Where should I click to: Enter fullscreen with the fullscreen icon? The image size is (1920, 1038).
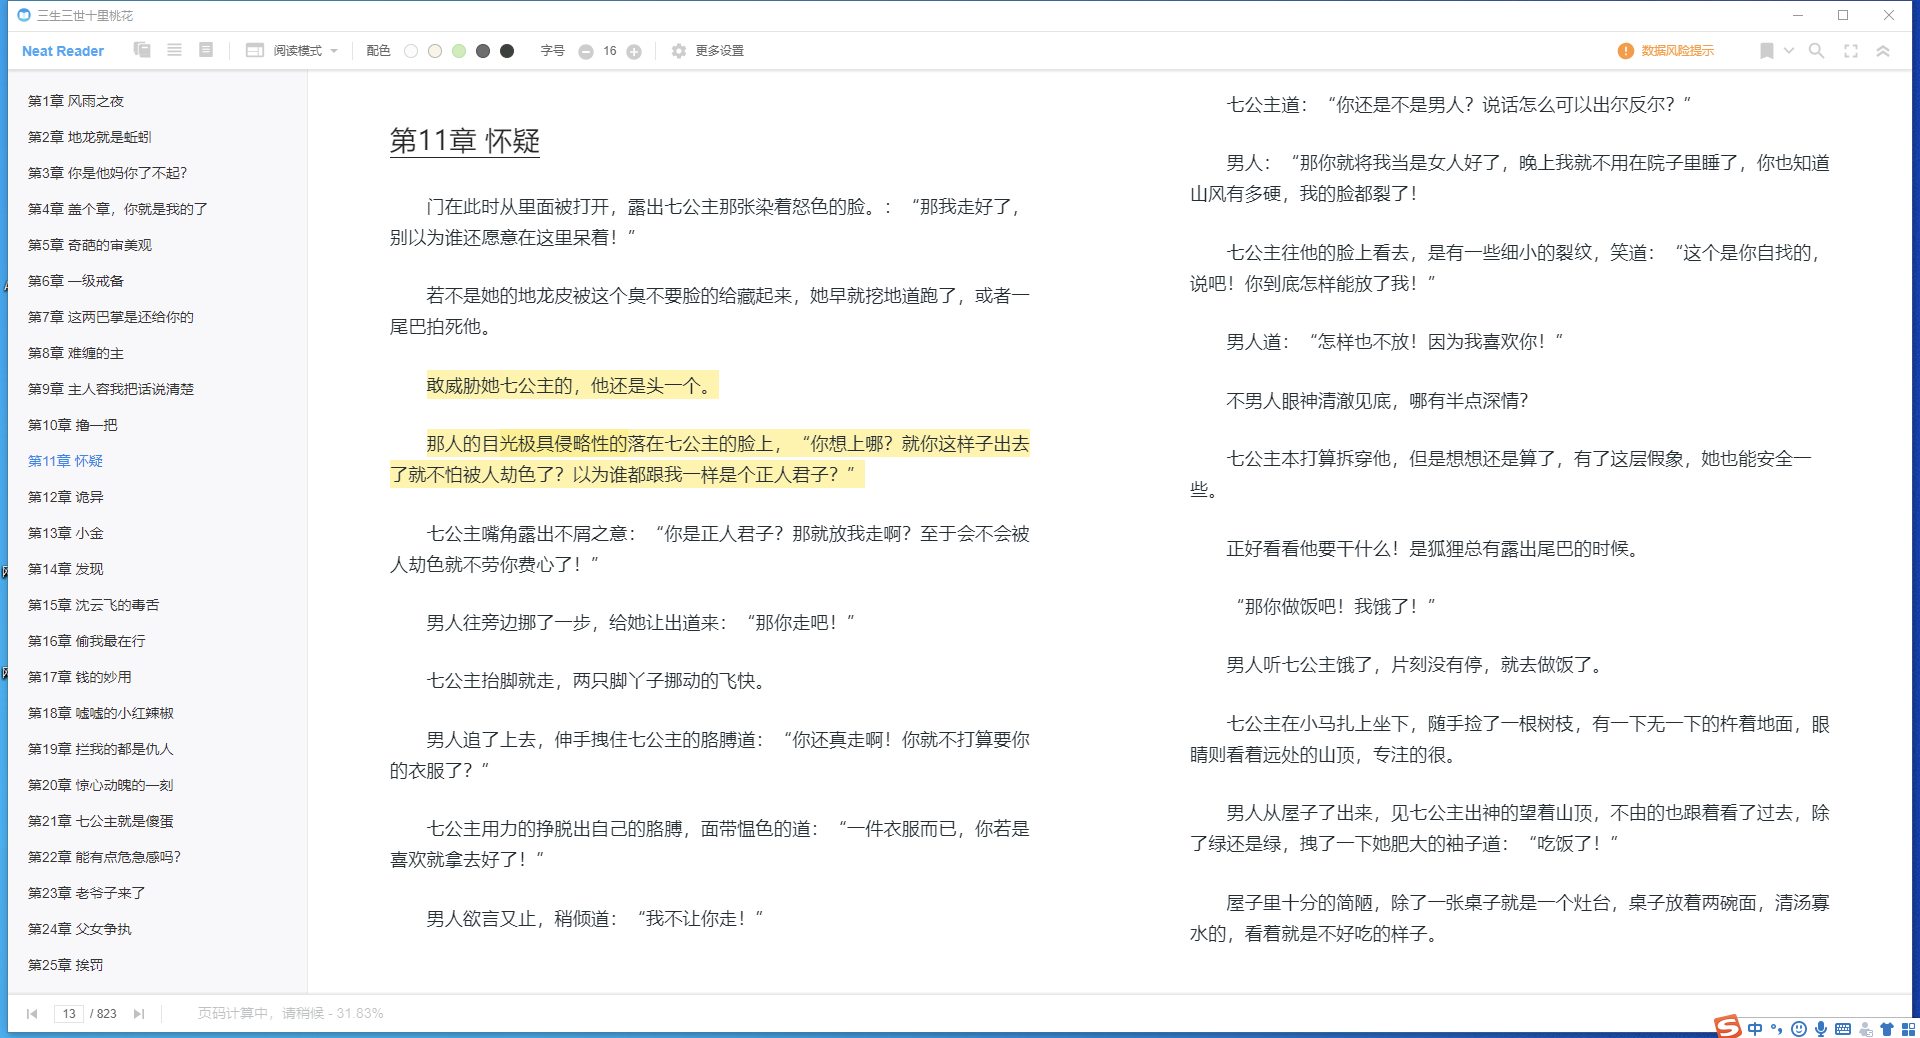pos(1851,51)
